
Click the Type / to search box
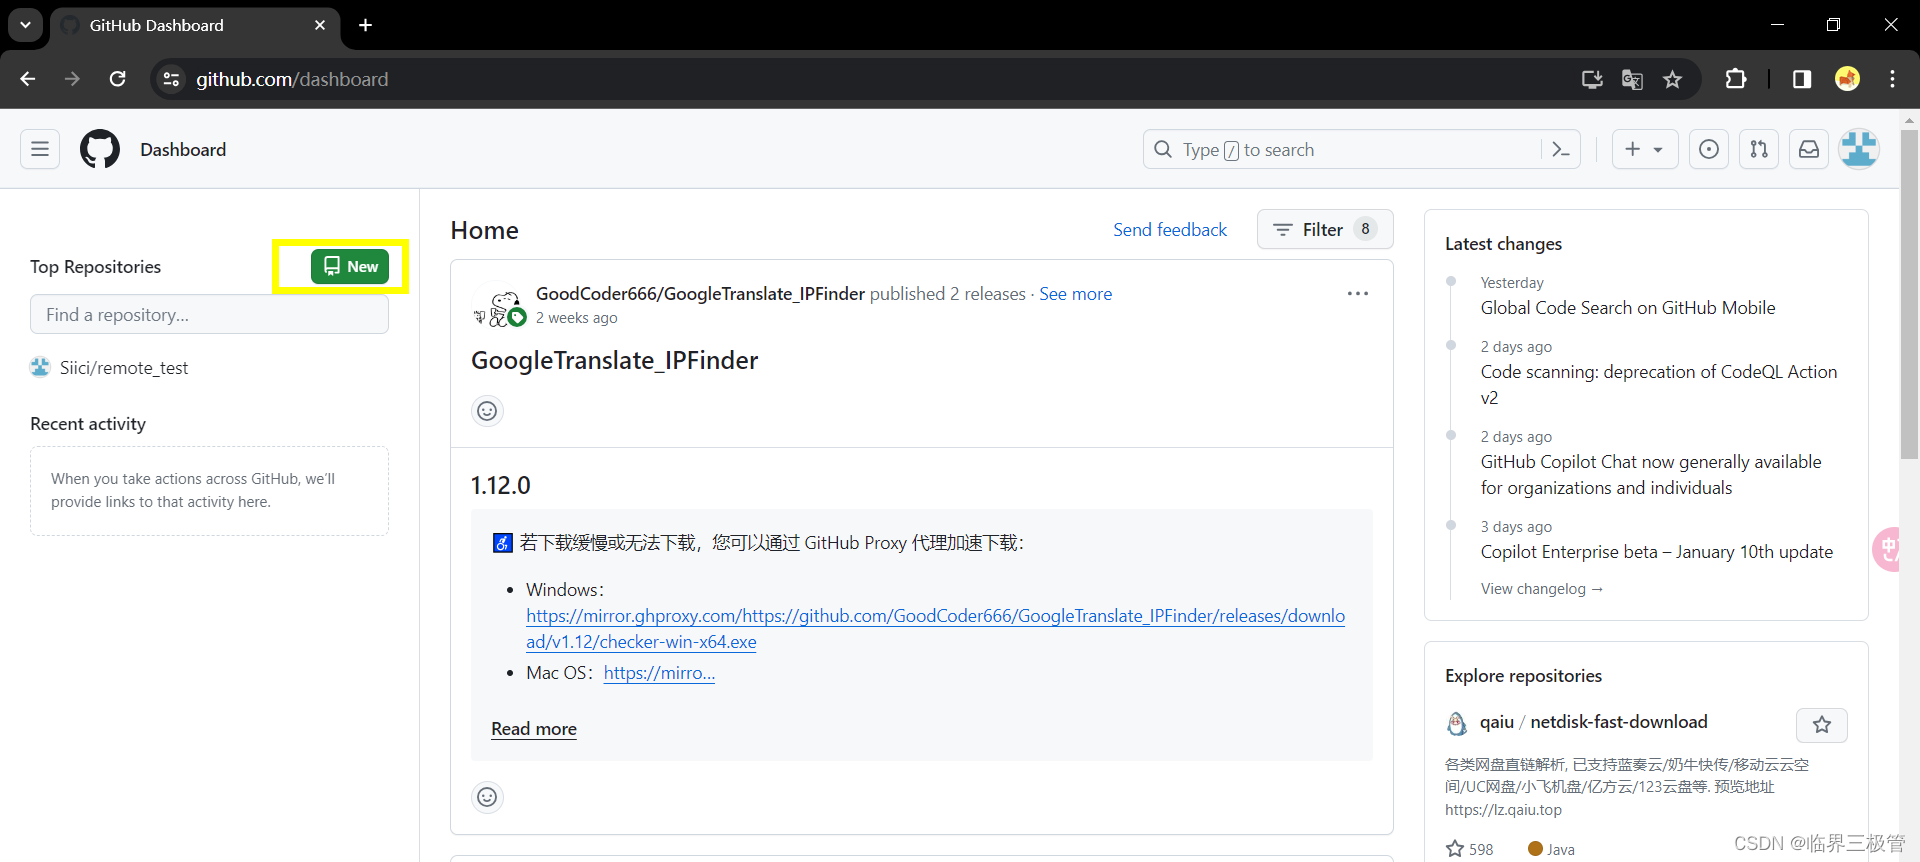pyautogui.click(x=1340, y=149)
